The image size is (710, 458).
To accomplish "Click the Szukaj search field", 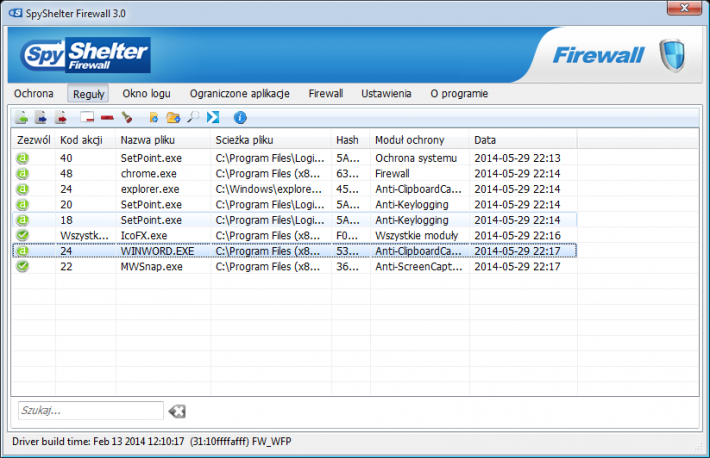I will click(91, 410).
